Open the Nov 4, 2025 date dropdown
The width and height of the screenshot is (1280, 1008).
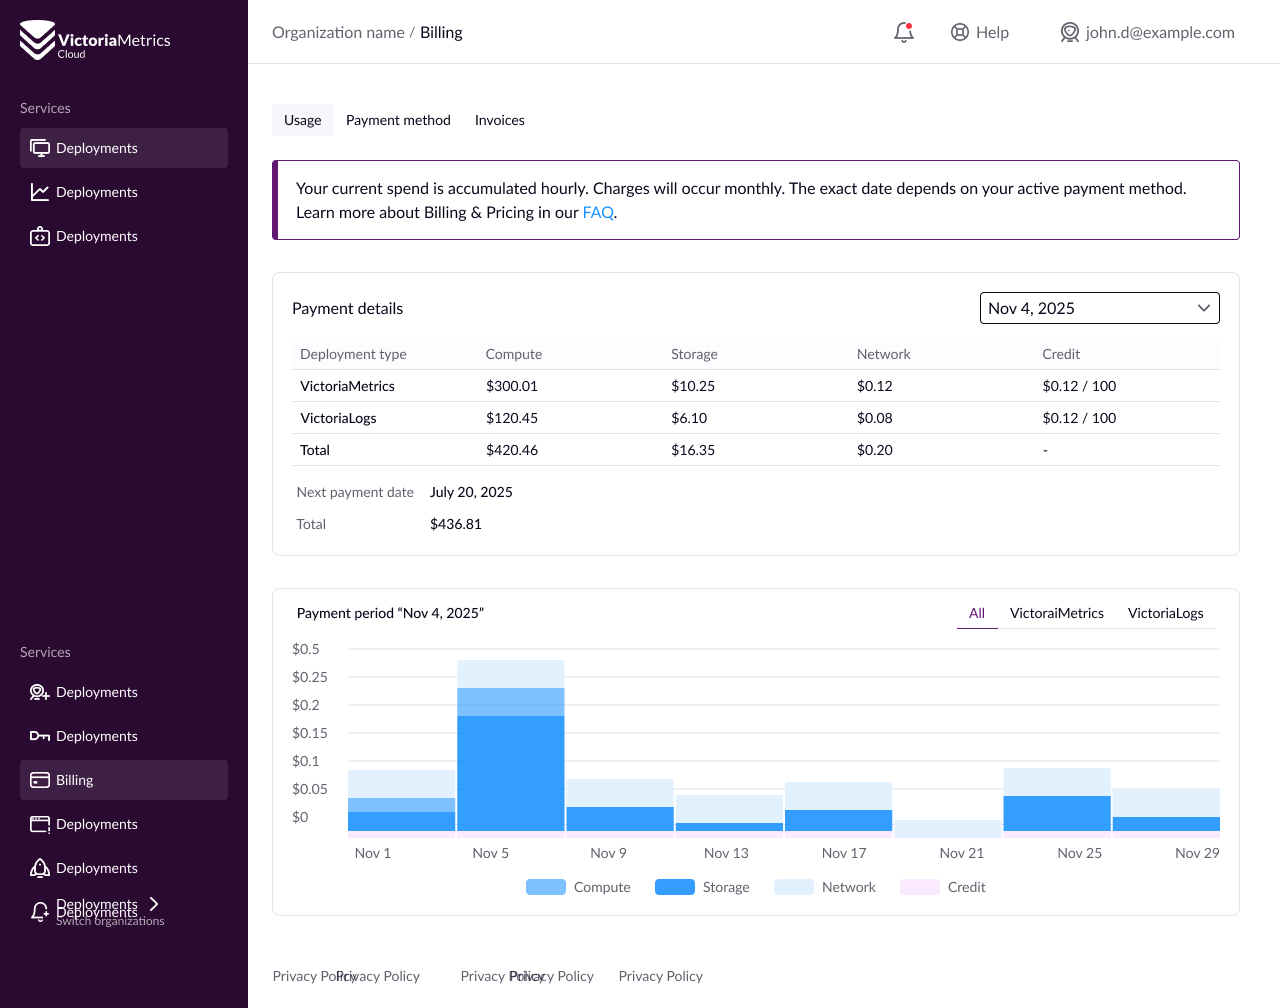(1099, 308)
